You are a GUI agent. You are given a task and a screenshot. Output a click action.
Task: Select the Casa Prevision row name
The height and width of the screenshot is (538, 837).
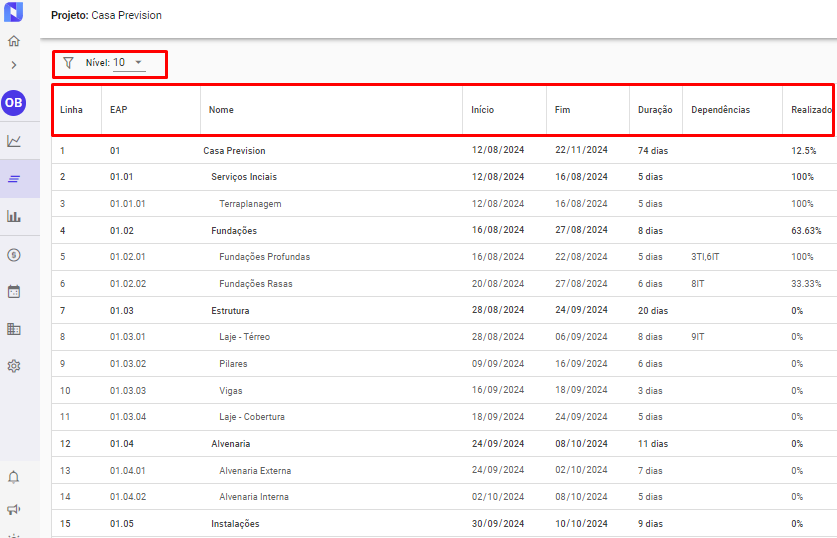pos(234,151)
